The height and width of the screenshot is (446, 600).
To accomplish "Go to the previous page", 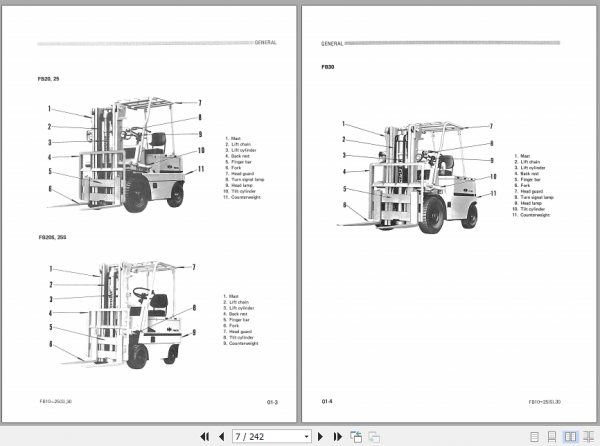I will point(222,436).
